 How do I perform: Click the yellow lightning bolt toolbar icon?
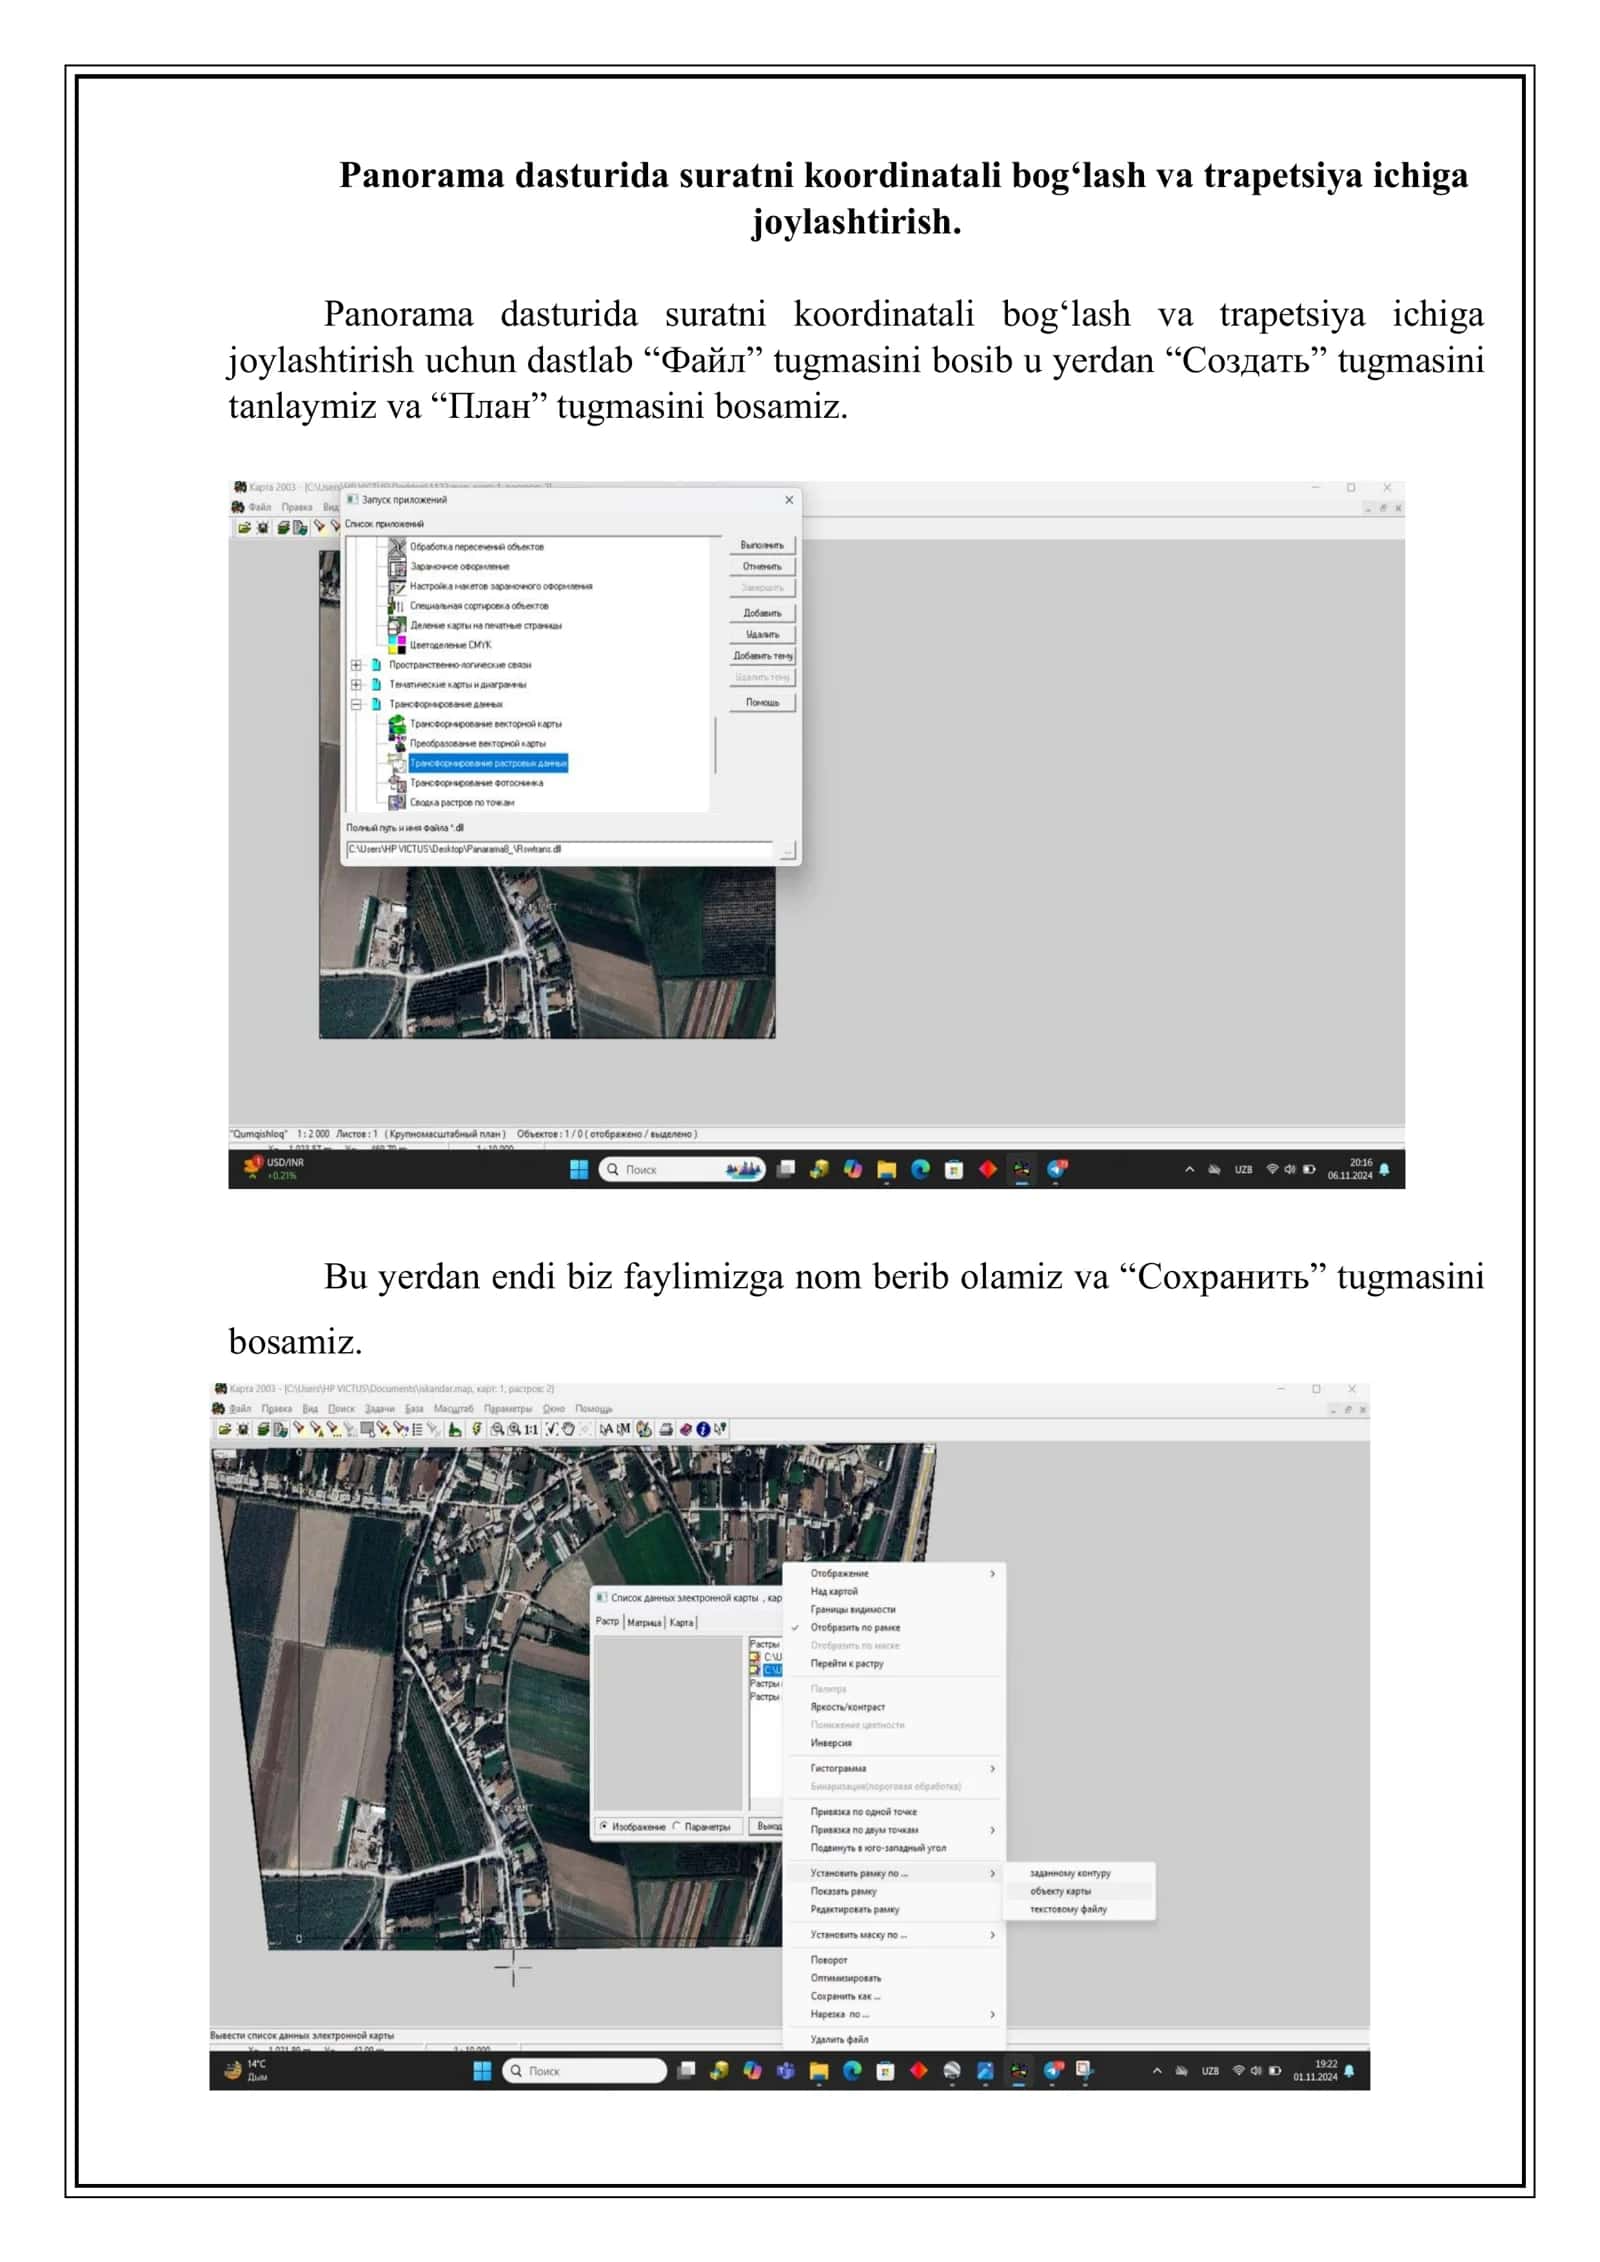pyautogui.click(x=476, y=1429)
